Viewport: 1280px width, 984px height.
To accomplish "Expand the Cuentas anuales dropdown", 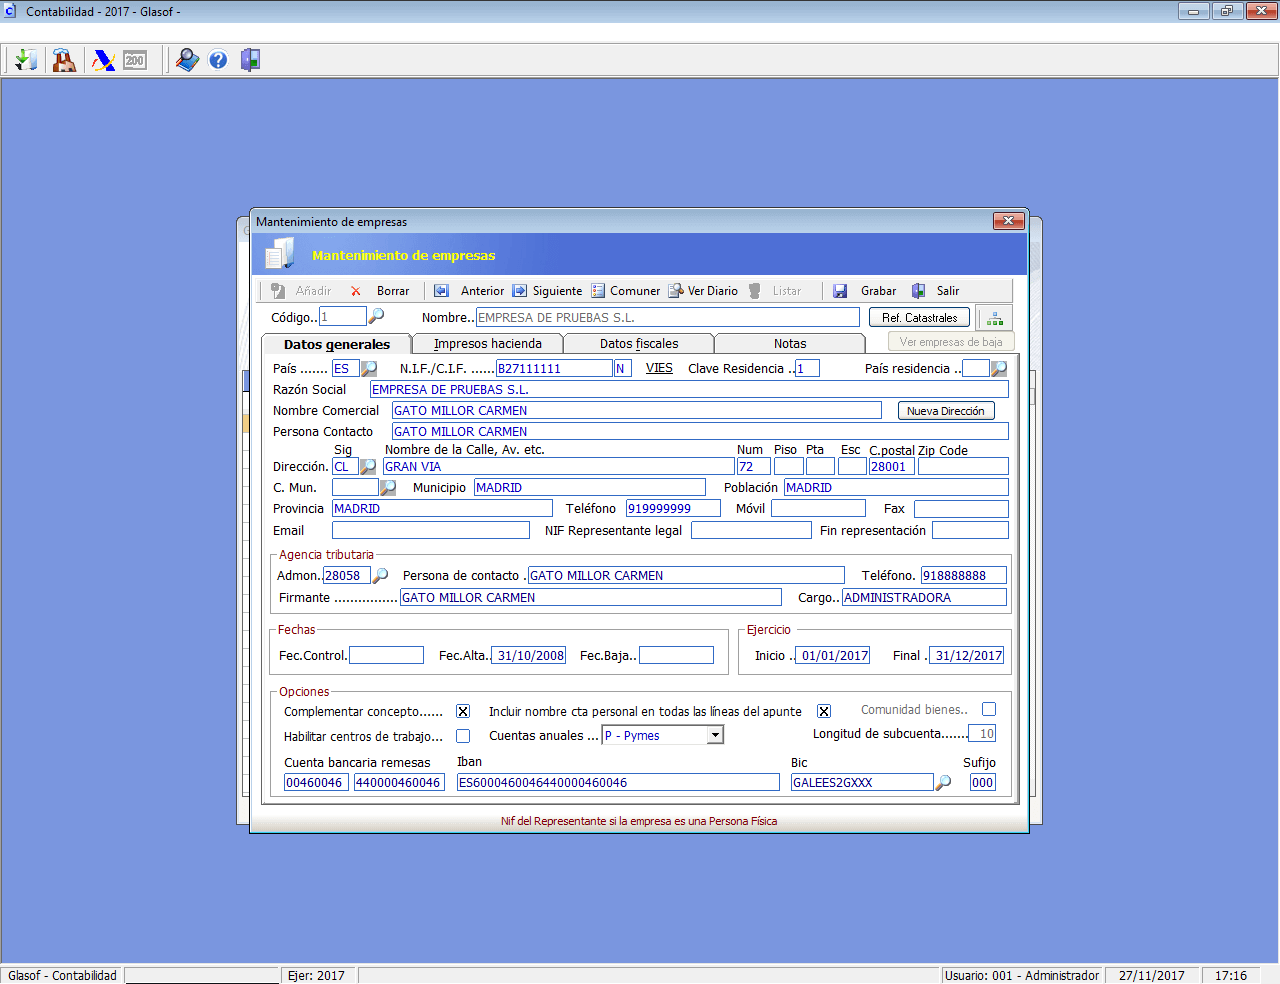I will [715, 735].
